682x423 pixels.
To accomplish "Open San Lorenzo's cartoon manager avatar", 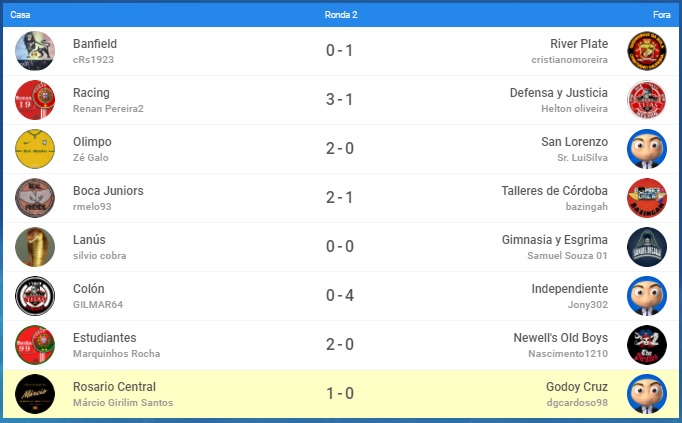I will (x=647, y=149).
